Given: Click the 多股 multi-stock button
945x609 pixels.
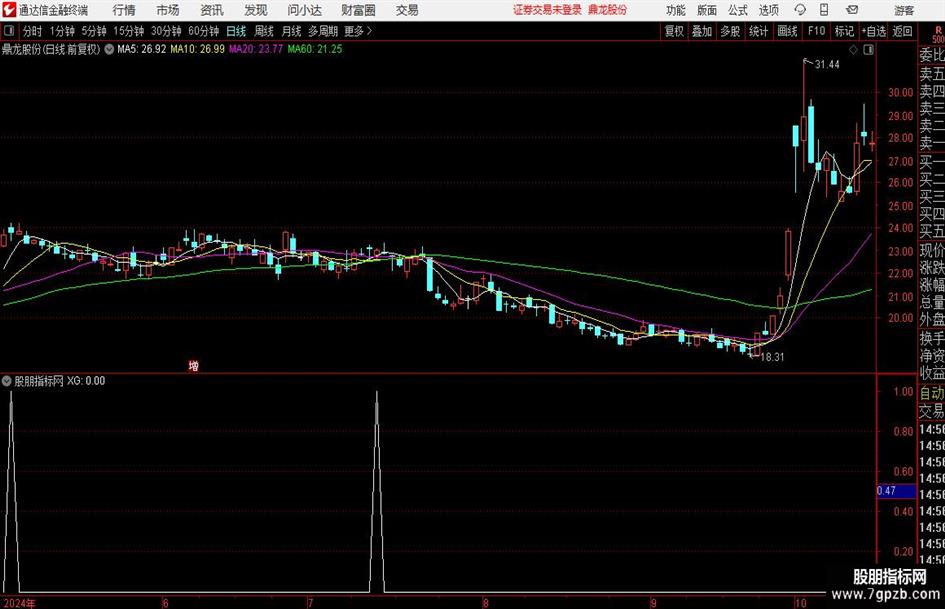Looking at the screenshot, I should (x=730, y=31).
